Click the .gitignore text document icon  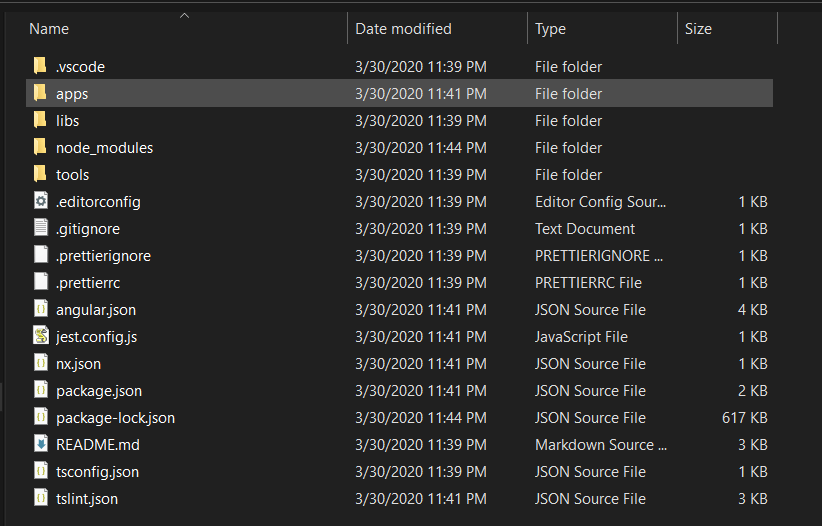pos(40,228)
